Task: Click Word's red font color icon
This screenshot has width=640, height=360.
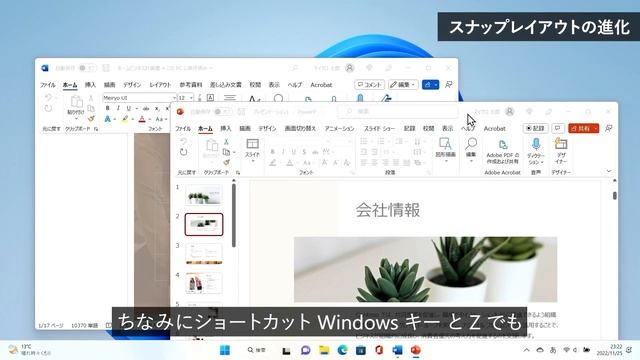Action: 142,119
